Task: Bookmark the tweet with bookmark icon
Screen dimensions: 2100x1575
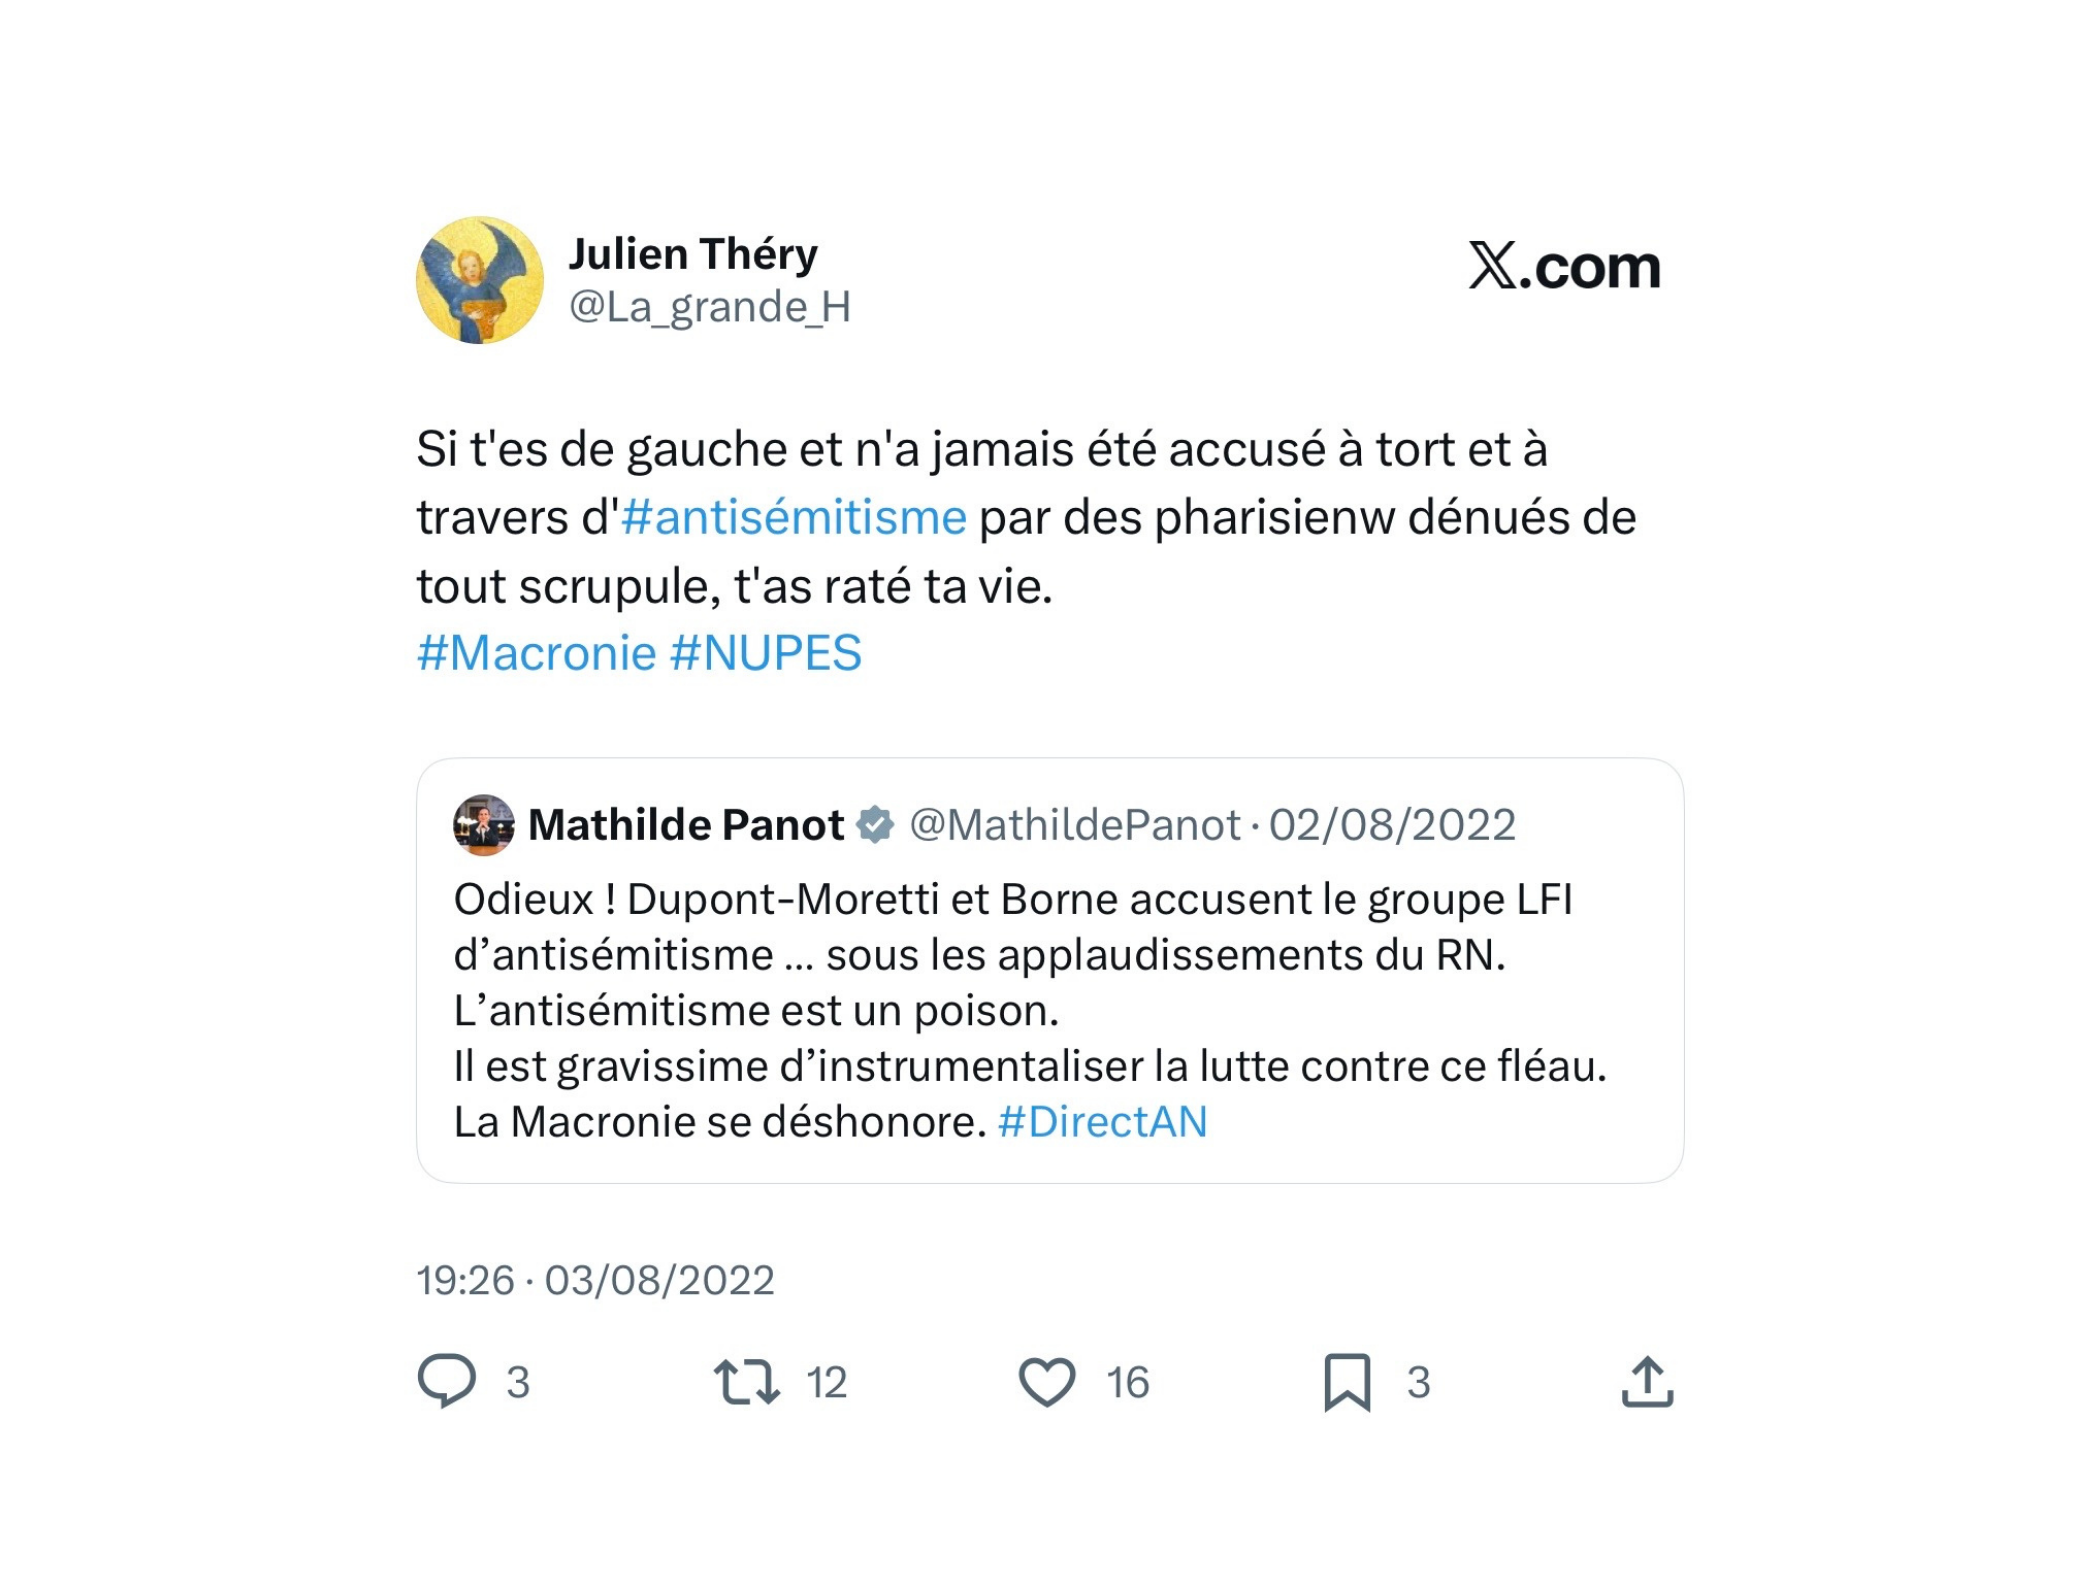Action: tap(1347, 1382)
